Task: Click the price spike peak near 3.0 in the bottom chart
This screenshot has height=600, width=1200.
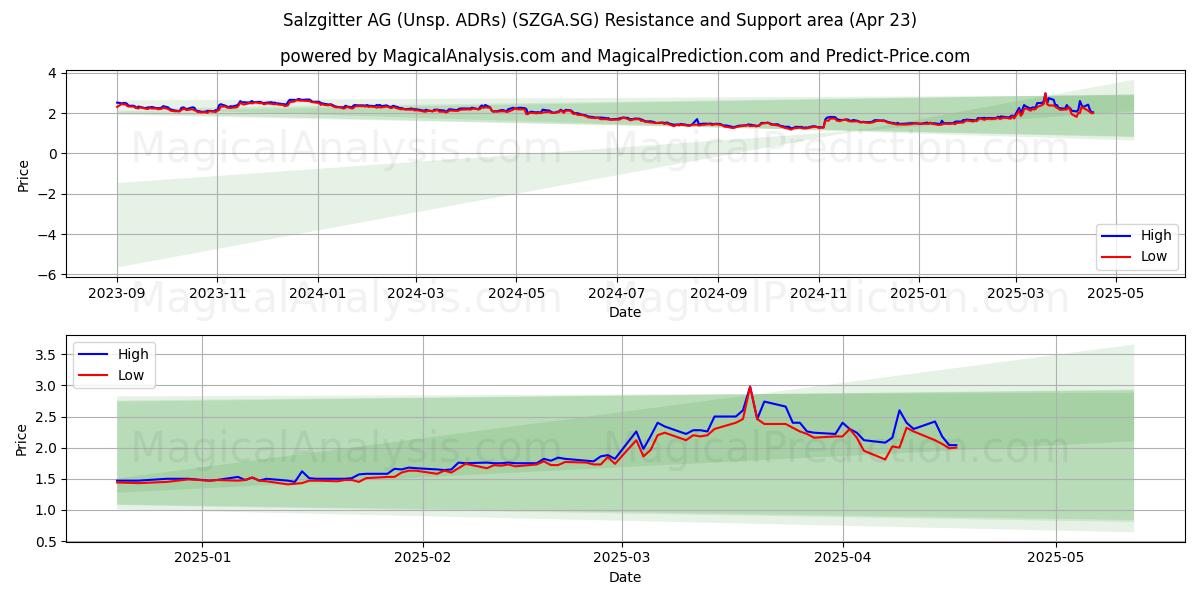Action: point(750,387)
